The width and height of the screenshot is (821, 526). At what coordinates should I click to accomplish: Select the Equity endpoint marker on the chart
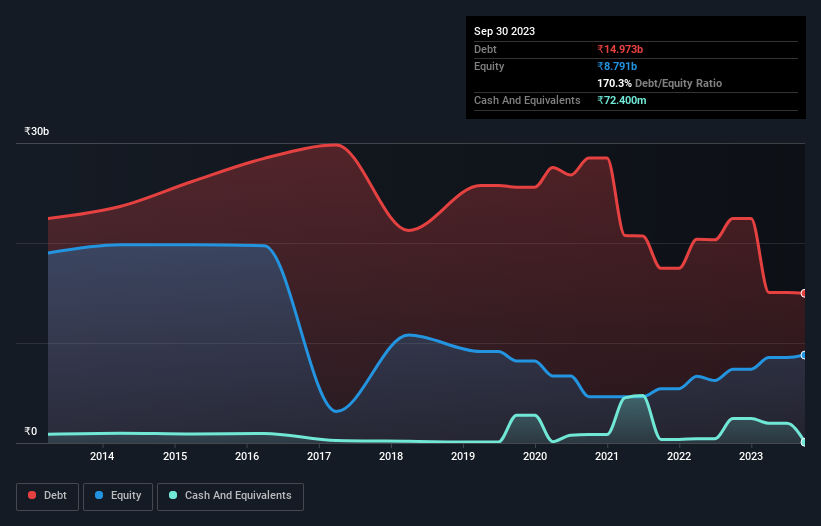pyautogui.click(x=804, y=355)
